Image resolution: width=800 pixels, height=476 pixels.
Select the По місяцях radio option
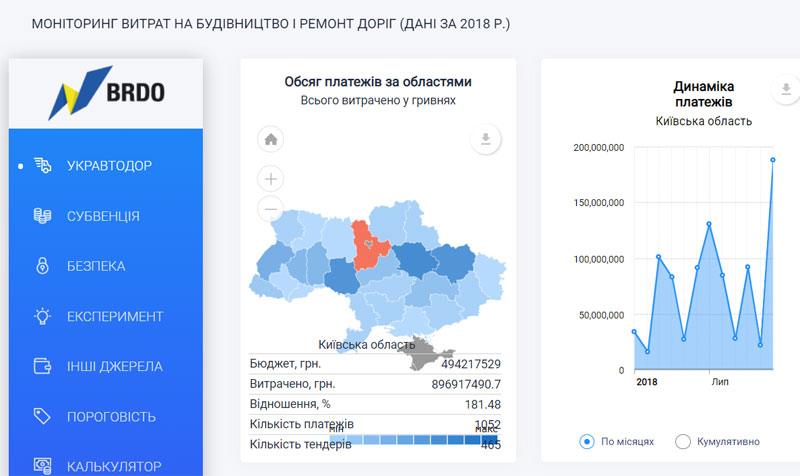(x=587, y=441)
